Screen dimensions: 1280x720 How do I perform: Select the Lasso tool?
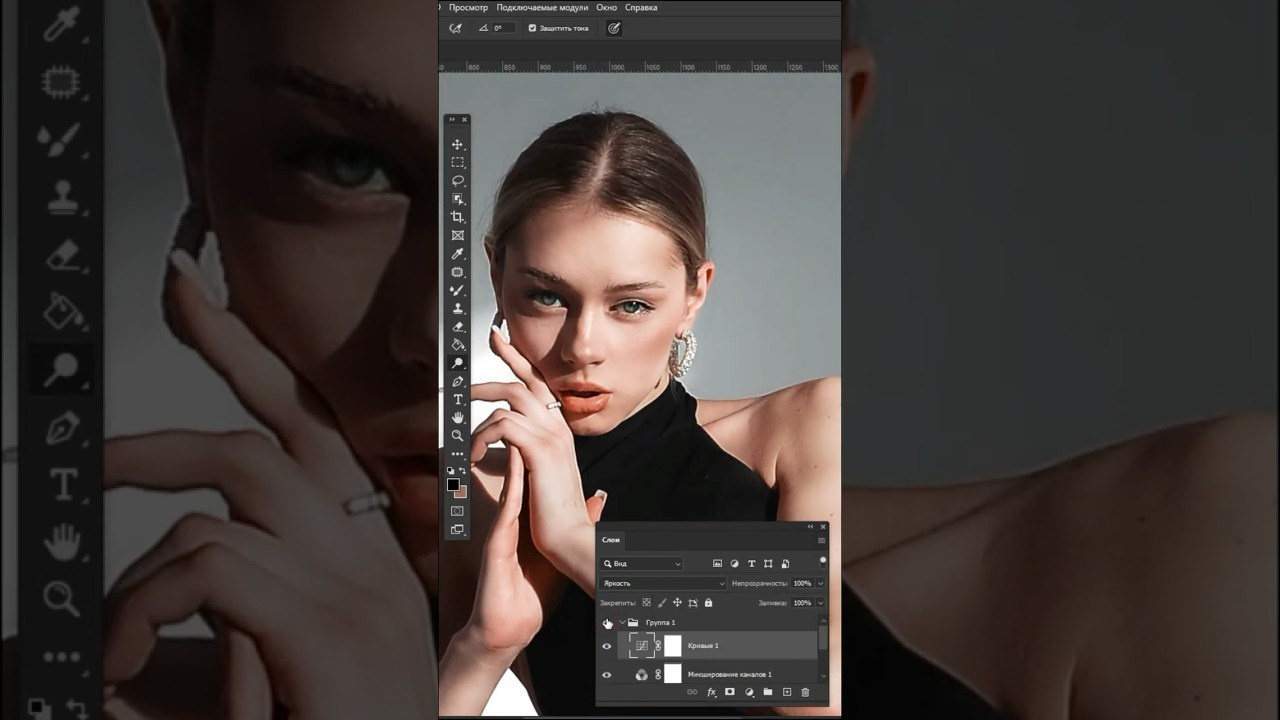coord(457,180)
